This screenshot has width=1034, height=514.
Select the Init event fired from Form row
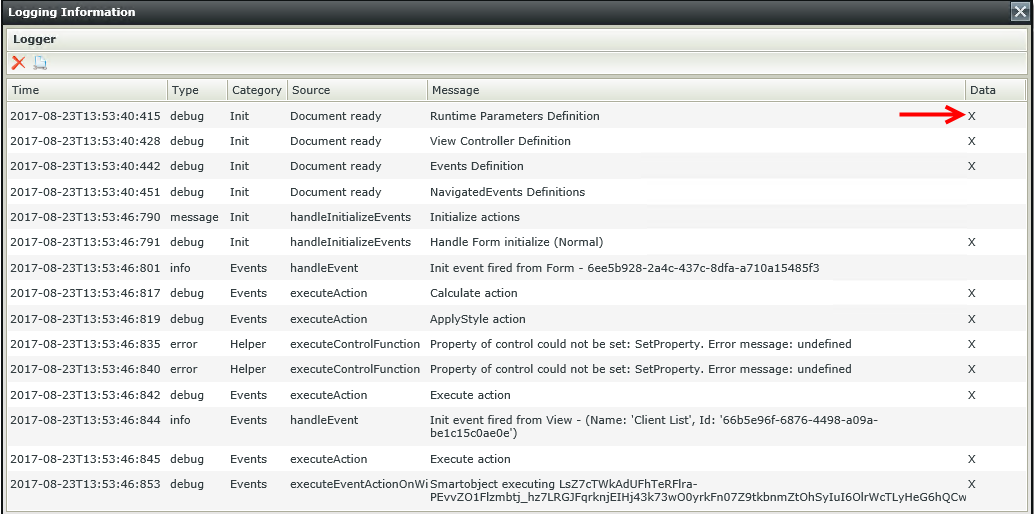coord(624,268)
